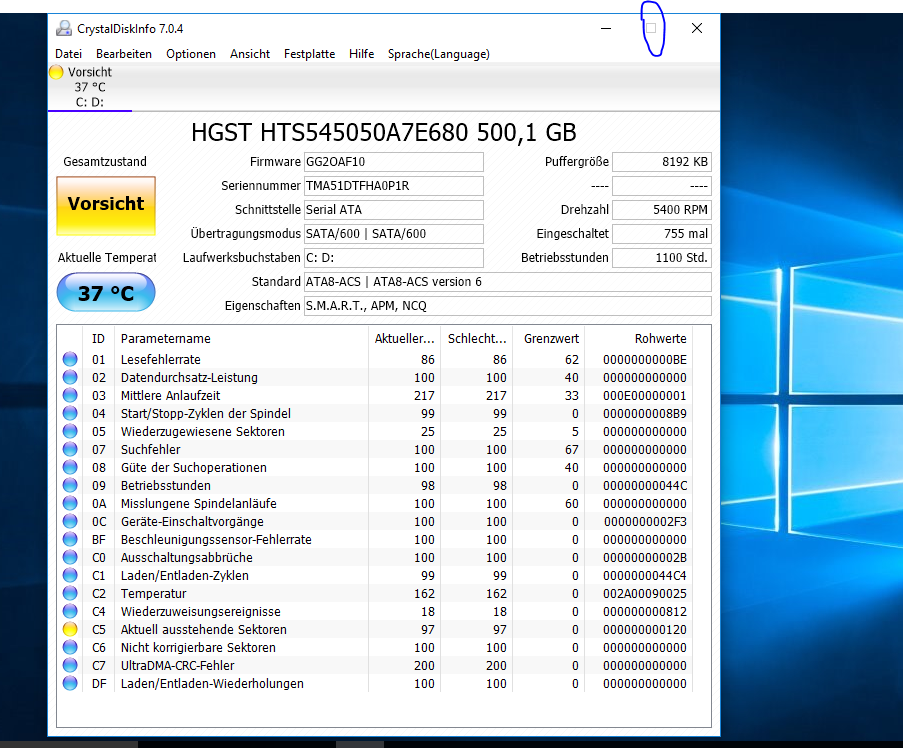Click the Eingeschaltet field 755 mal
This screenshot has width=903, height=748.
coord(662,234)
